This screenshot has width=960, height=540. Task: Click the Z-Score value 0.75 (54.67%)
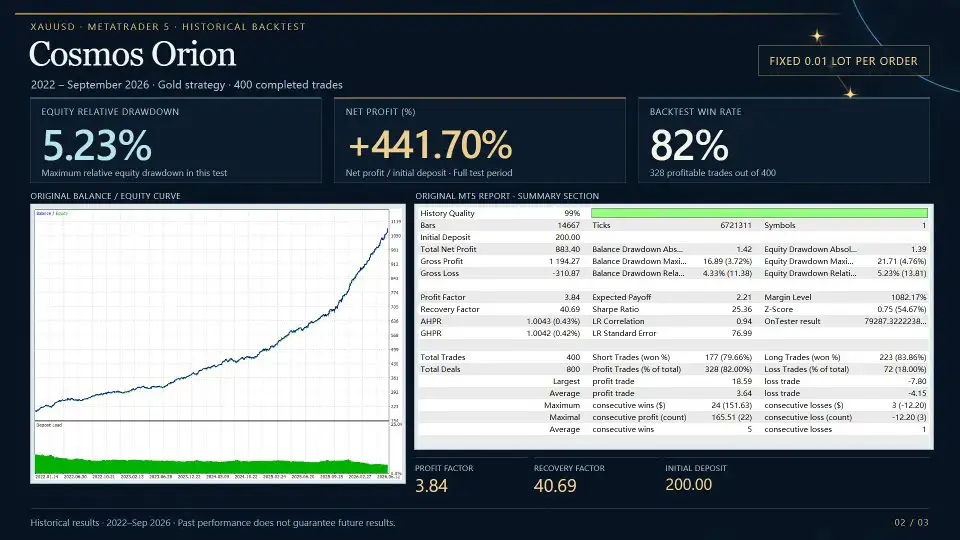pos(902,309)
